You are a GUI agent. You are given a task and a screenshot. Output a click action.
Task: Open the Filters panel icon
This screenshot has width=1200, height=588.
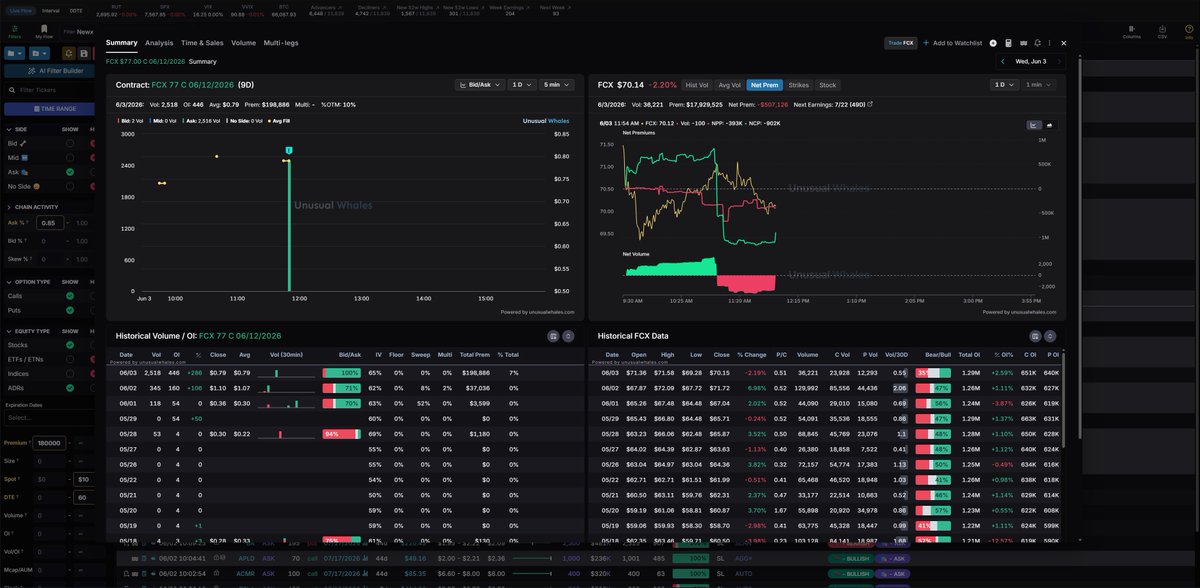point(14,29)
